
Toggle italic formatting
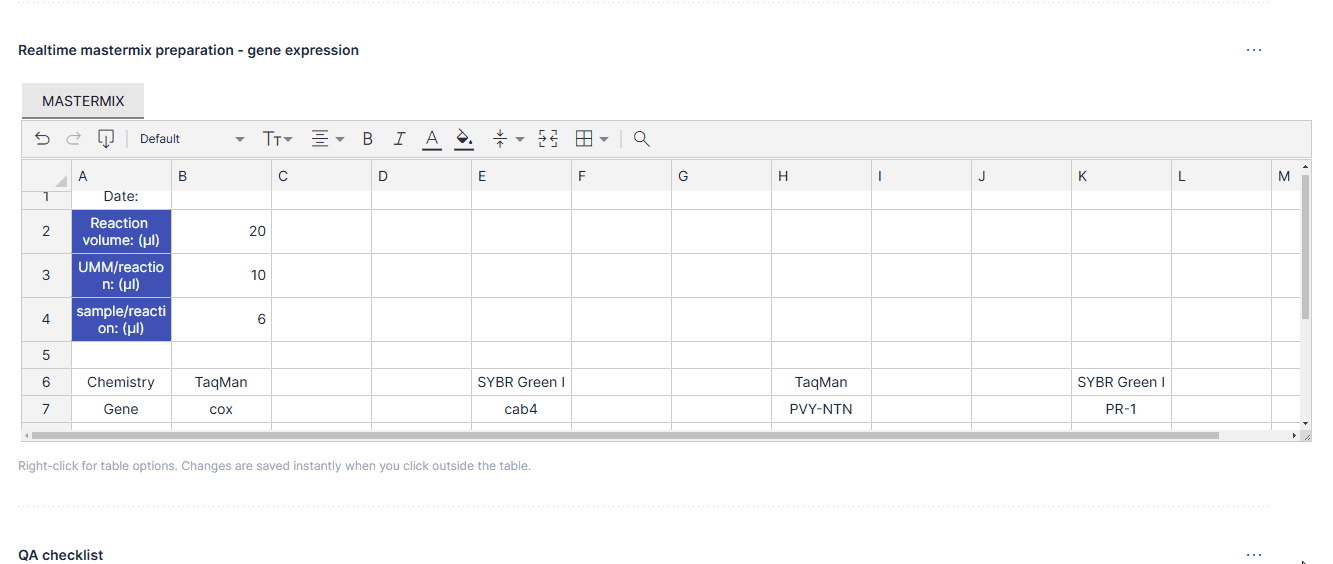click(x=399, y=139)
